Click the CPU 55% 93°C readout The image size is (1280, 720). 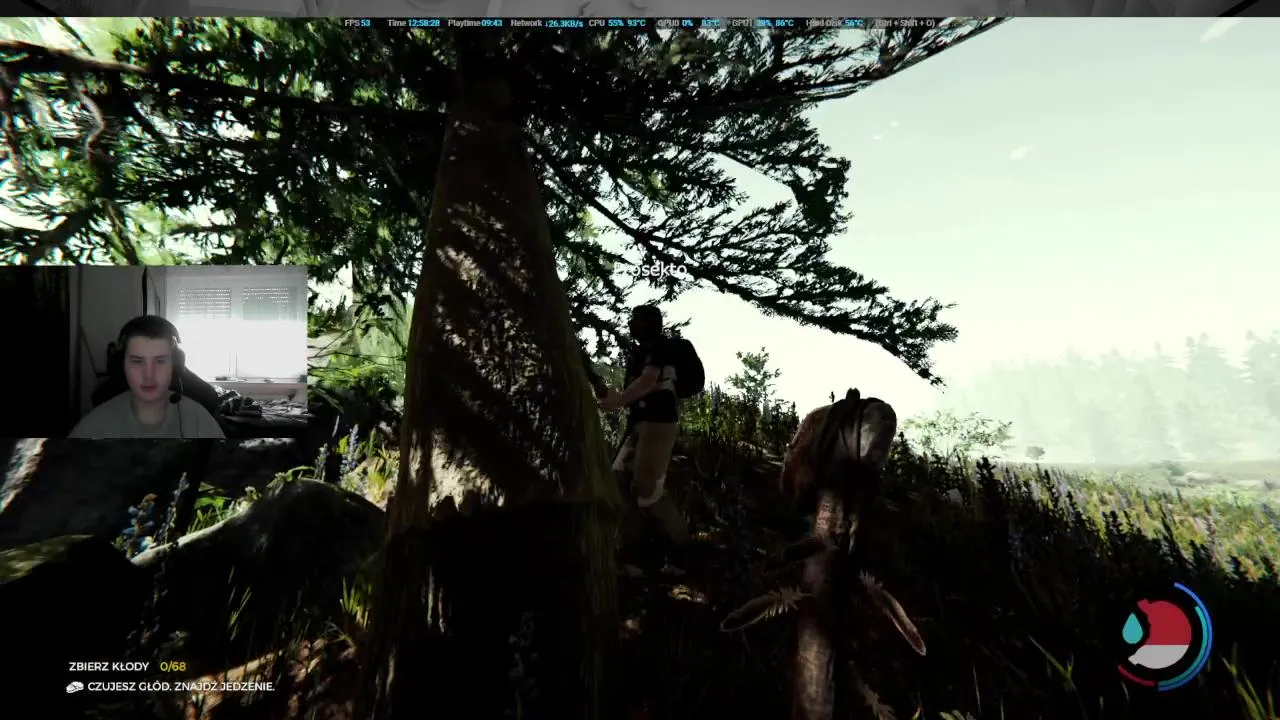coord(617,23)
